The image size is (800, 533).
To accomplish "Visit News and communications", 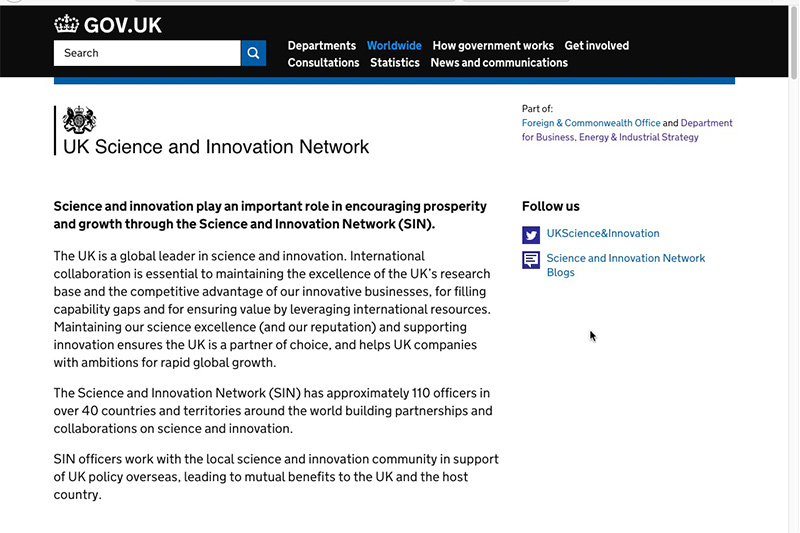I will 499,63.
